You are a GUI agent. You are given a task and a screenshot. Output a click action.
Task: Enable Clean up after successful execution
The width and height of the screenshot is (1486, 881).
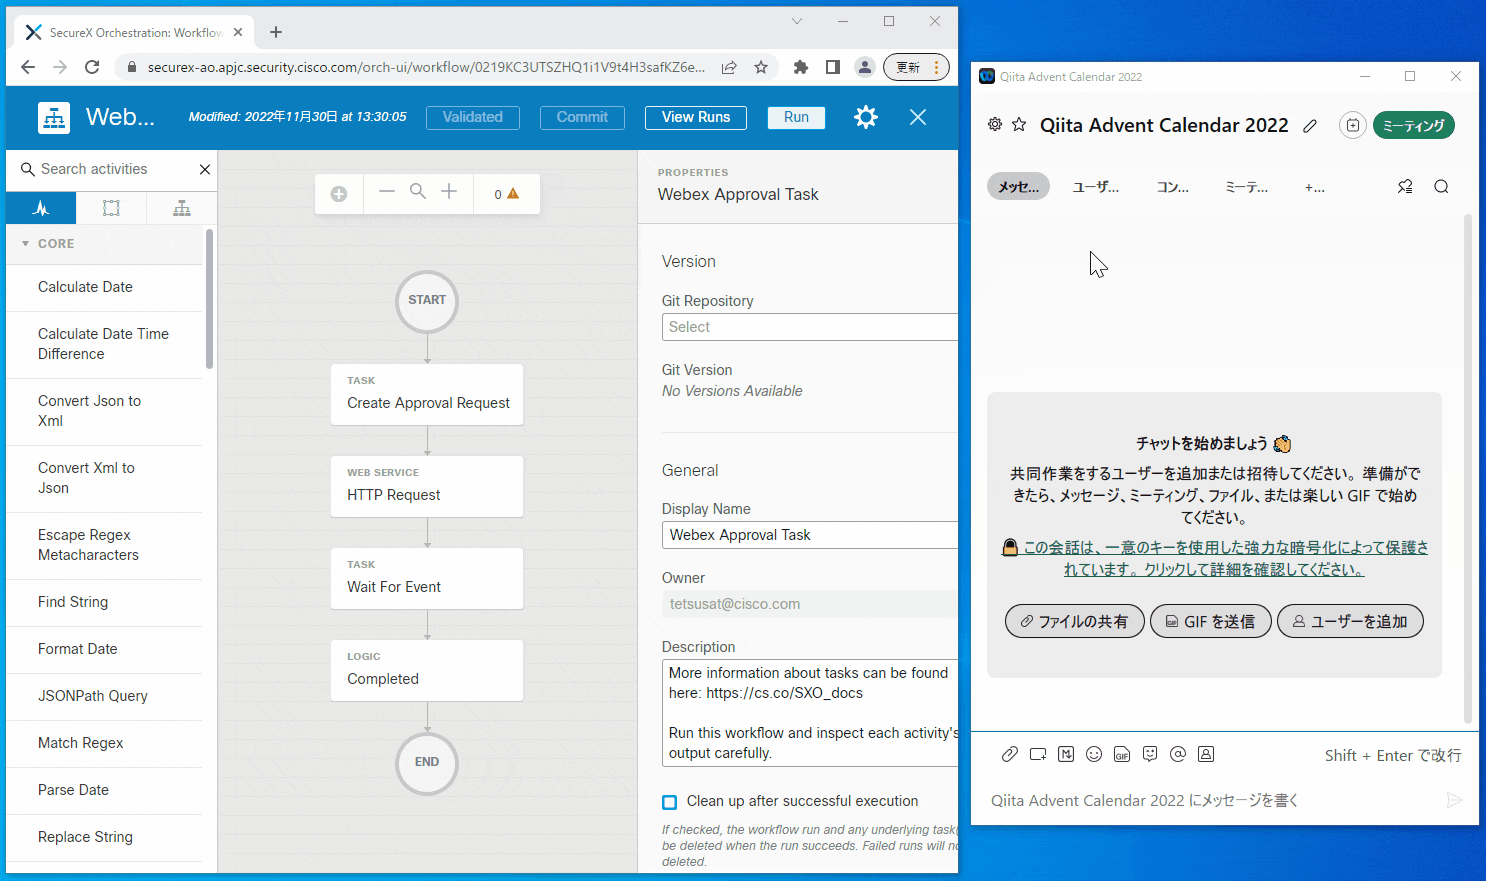[x=670, y=802]
